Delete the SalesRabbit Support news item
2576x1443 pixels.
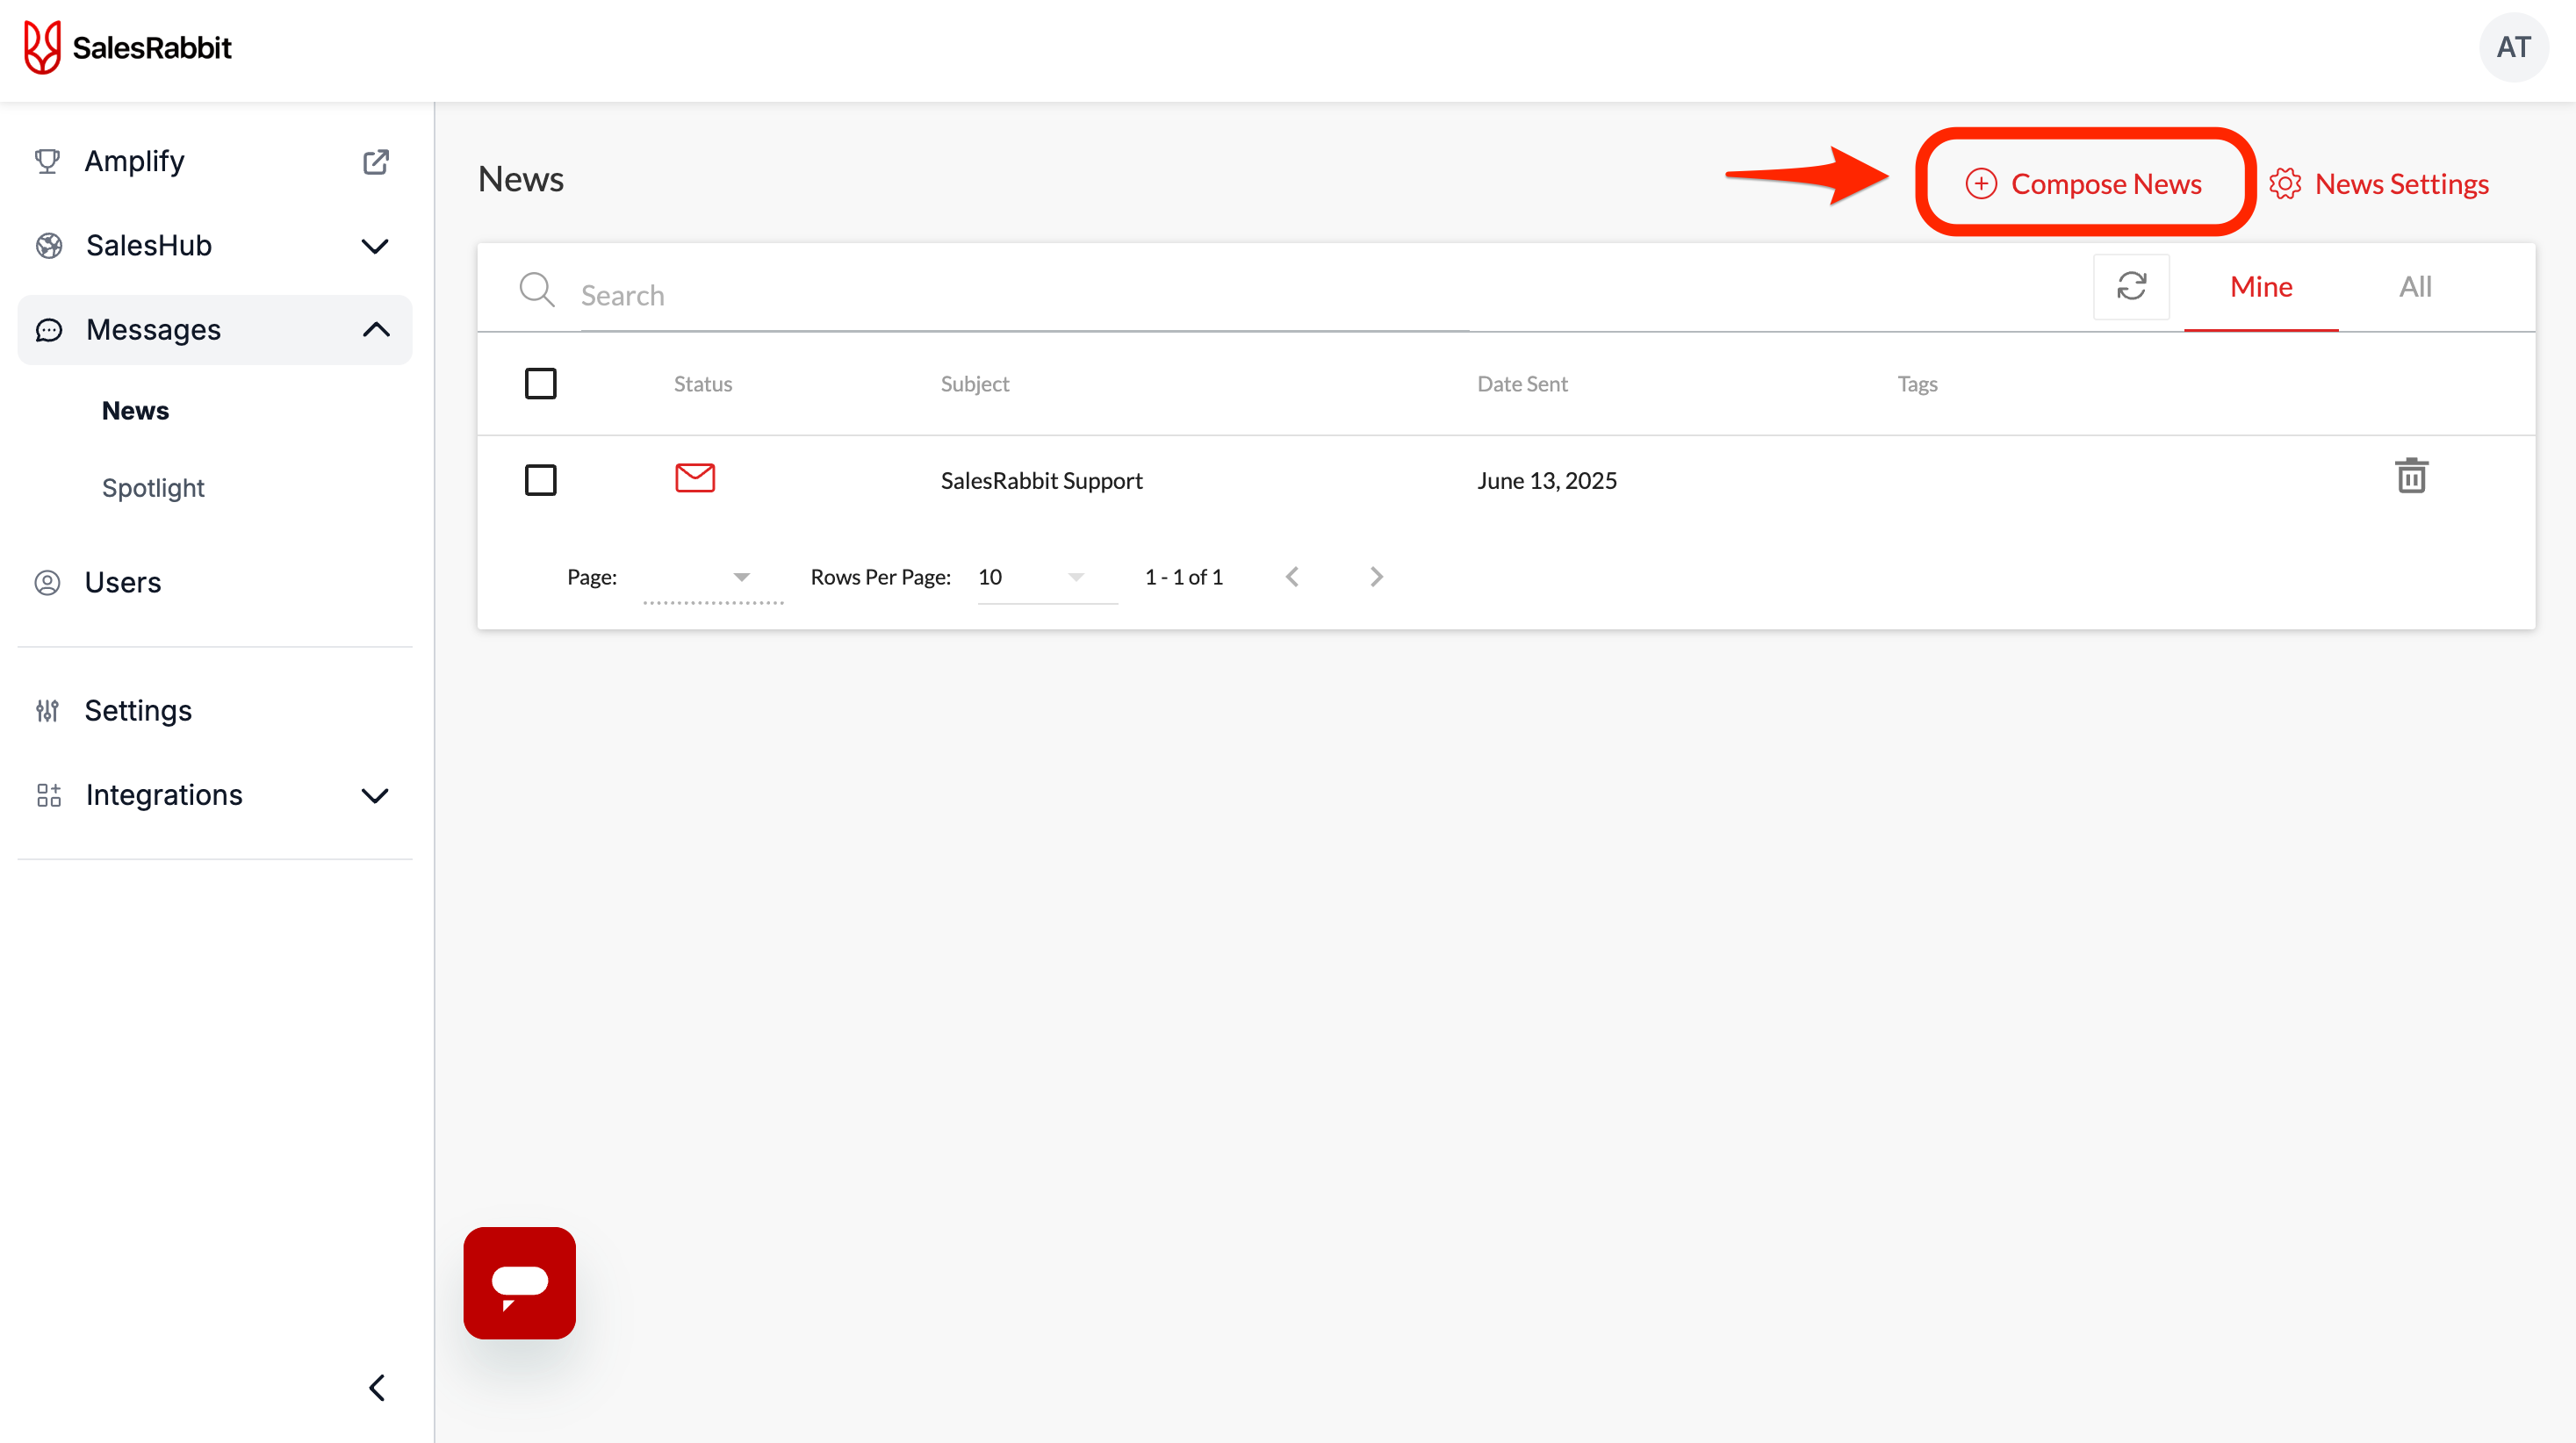(2410, 476)
